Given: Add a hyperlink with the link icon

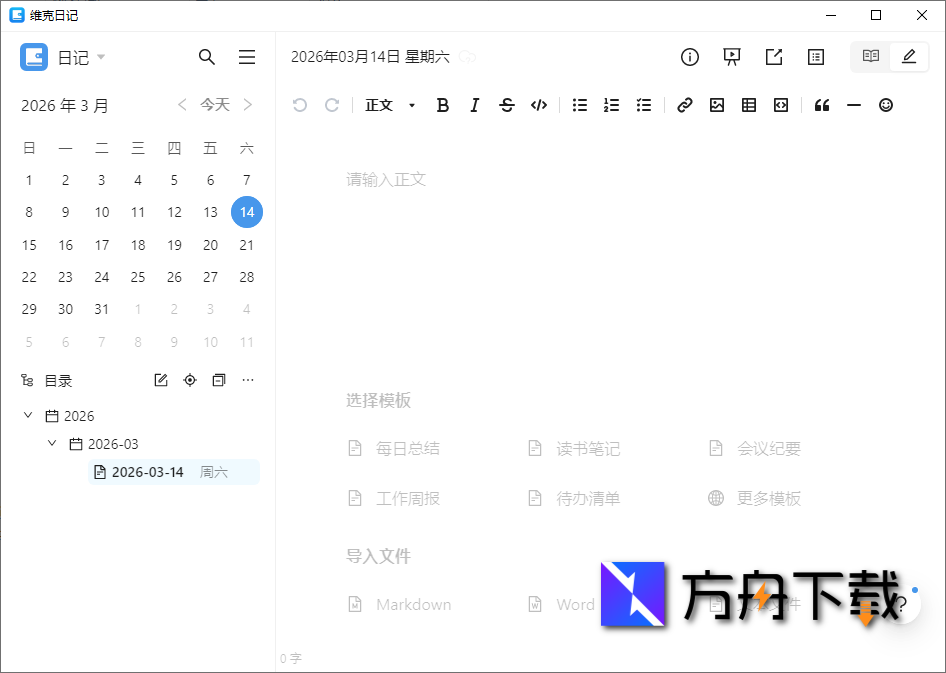Looking at the screenshot, I should tap(684, 105).
